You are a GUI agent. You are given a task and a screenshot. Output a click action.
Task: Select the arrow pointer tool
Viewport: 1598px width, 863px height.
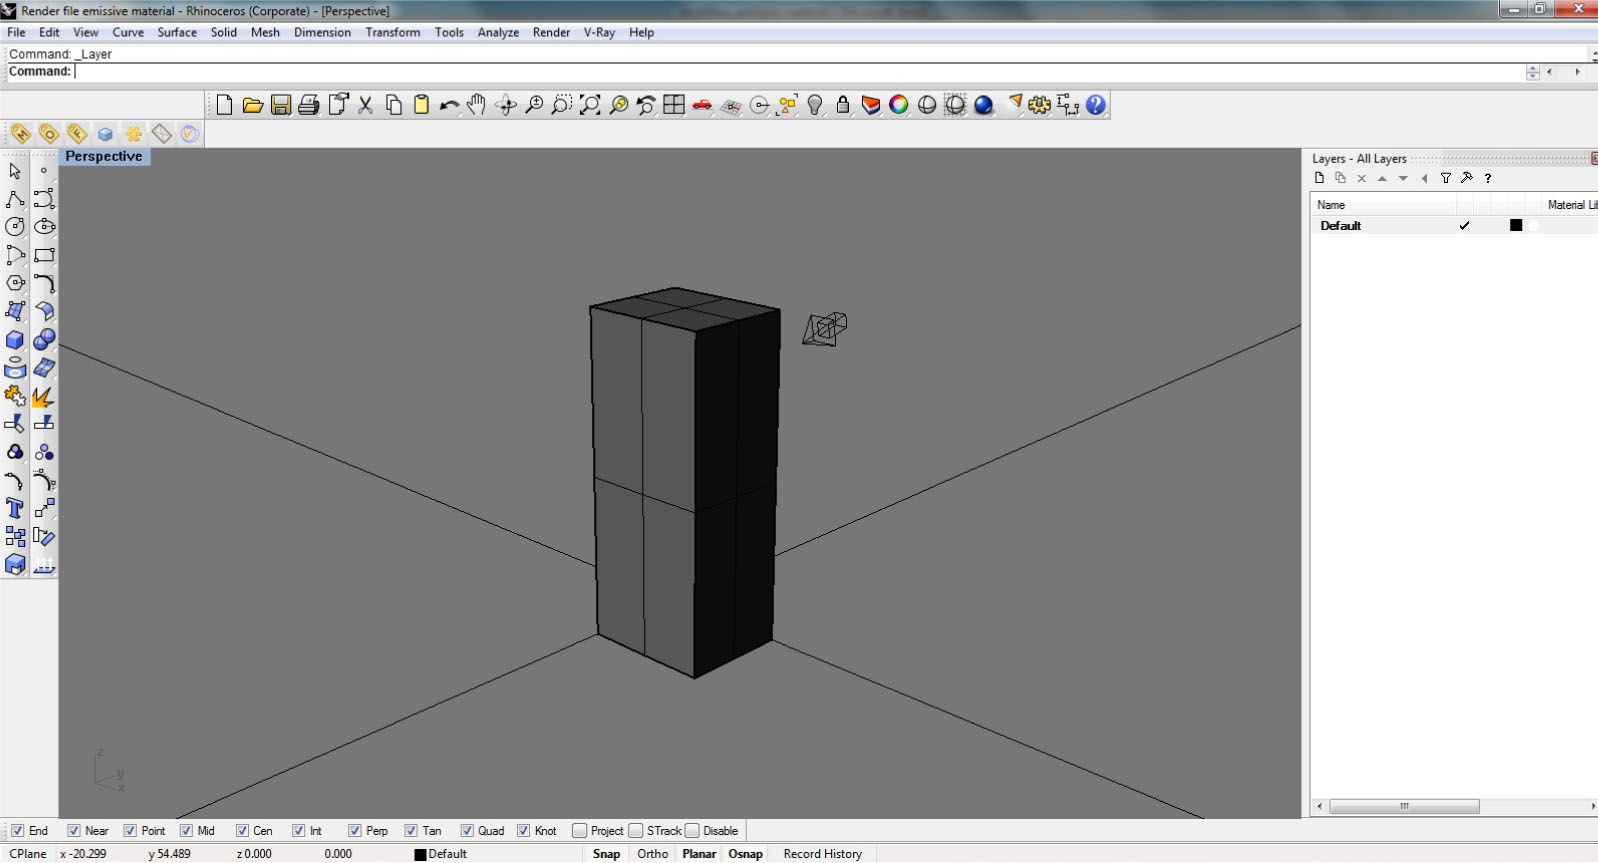pos(15,171)
